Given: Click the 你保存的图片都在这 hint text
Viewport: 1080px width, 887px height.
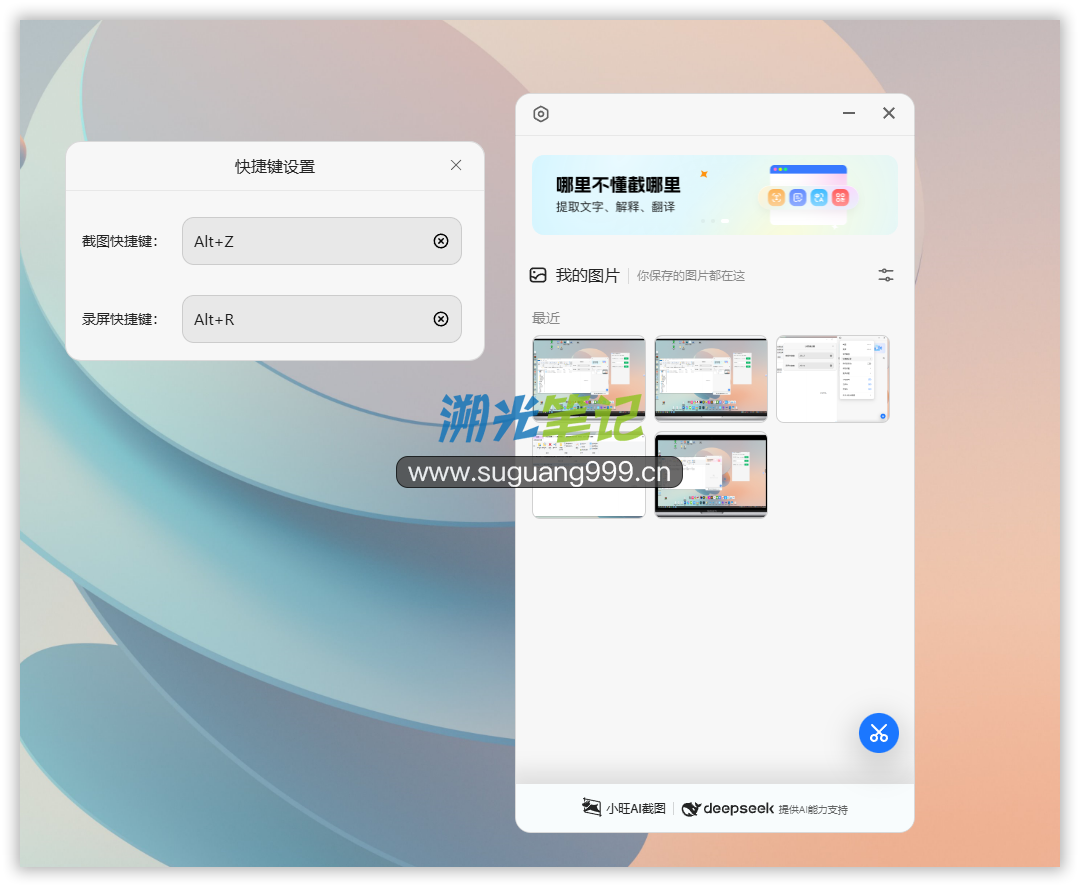Looking at the screenshot, I should point(691,275).
